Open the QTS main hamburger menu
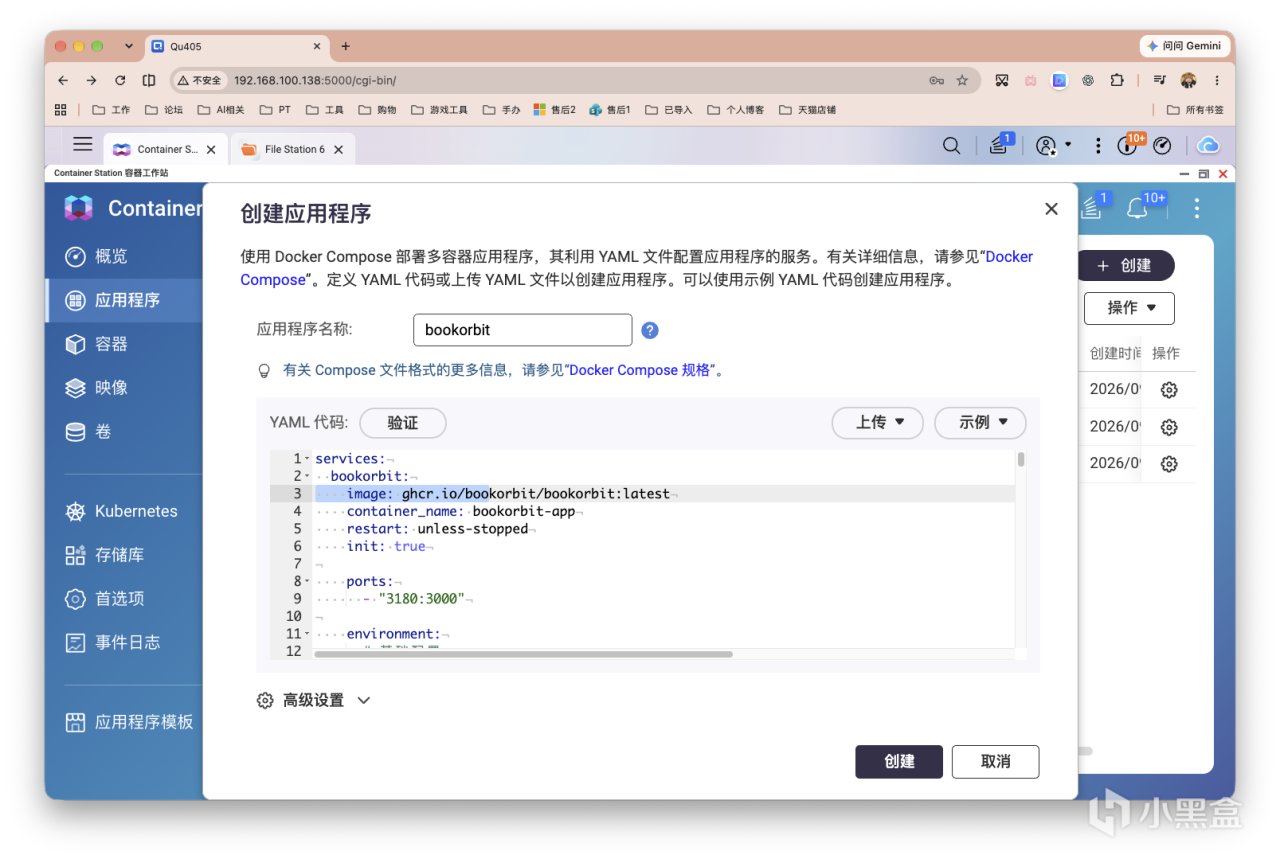 [x=83, y=145]
